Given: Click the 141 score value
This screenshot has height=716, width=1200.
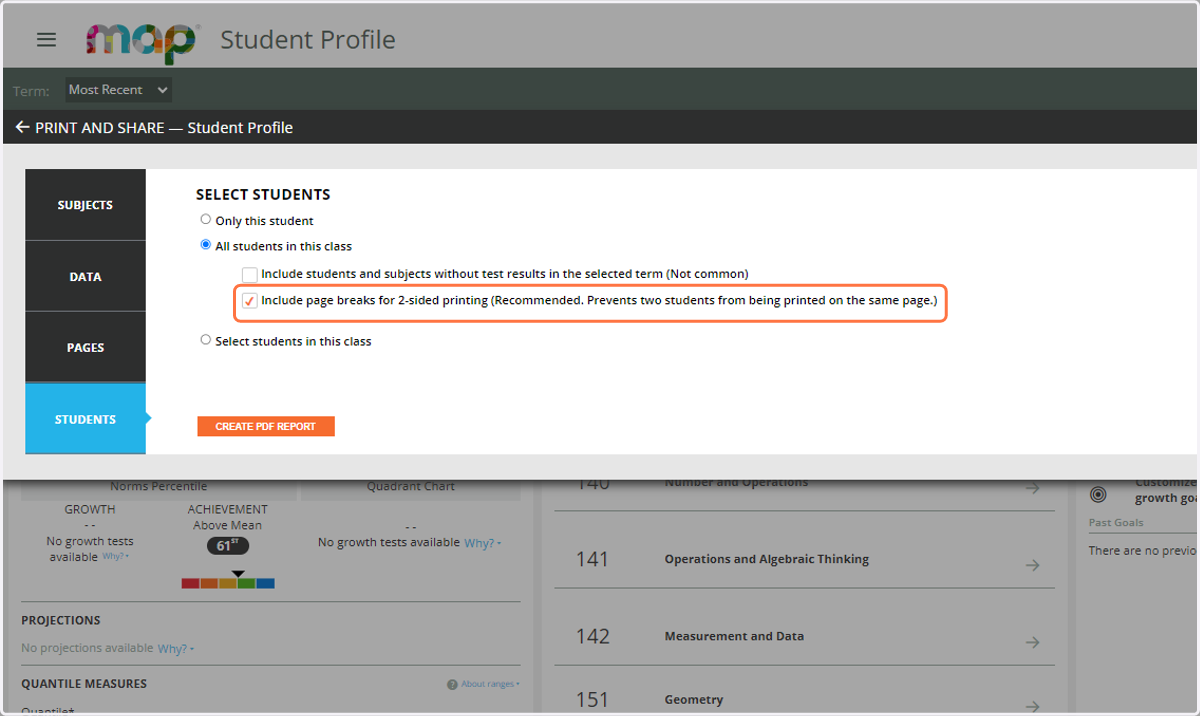Looking at the screenshot, I should (x=592, y=559).
